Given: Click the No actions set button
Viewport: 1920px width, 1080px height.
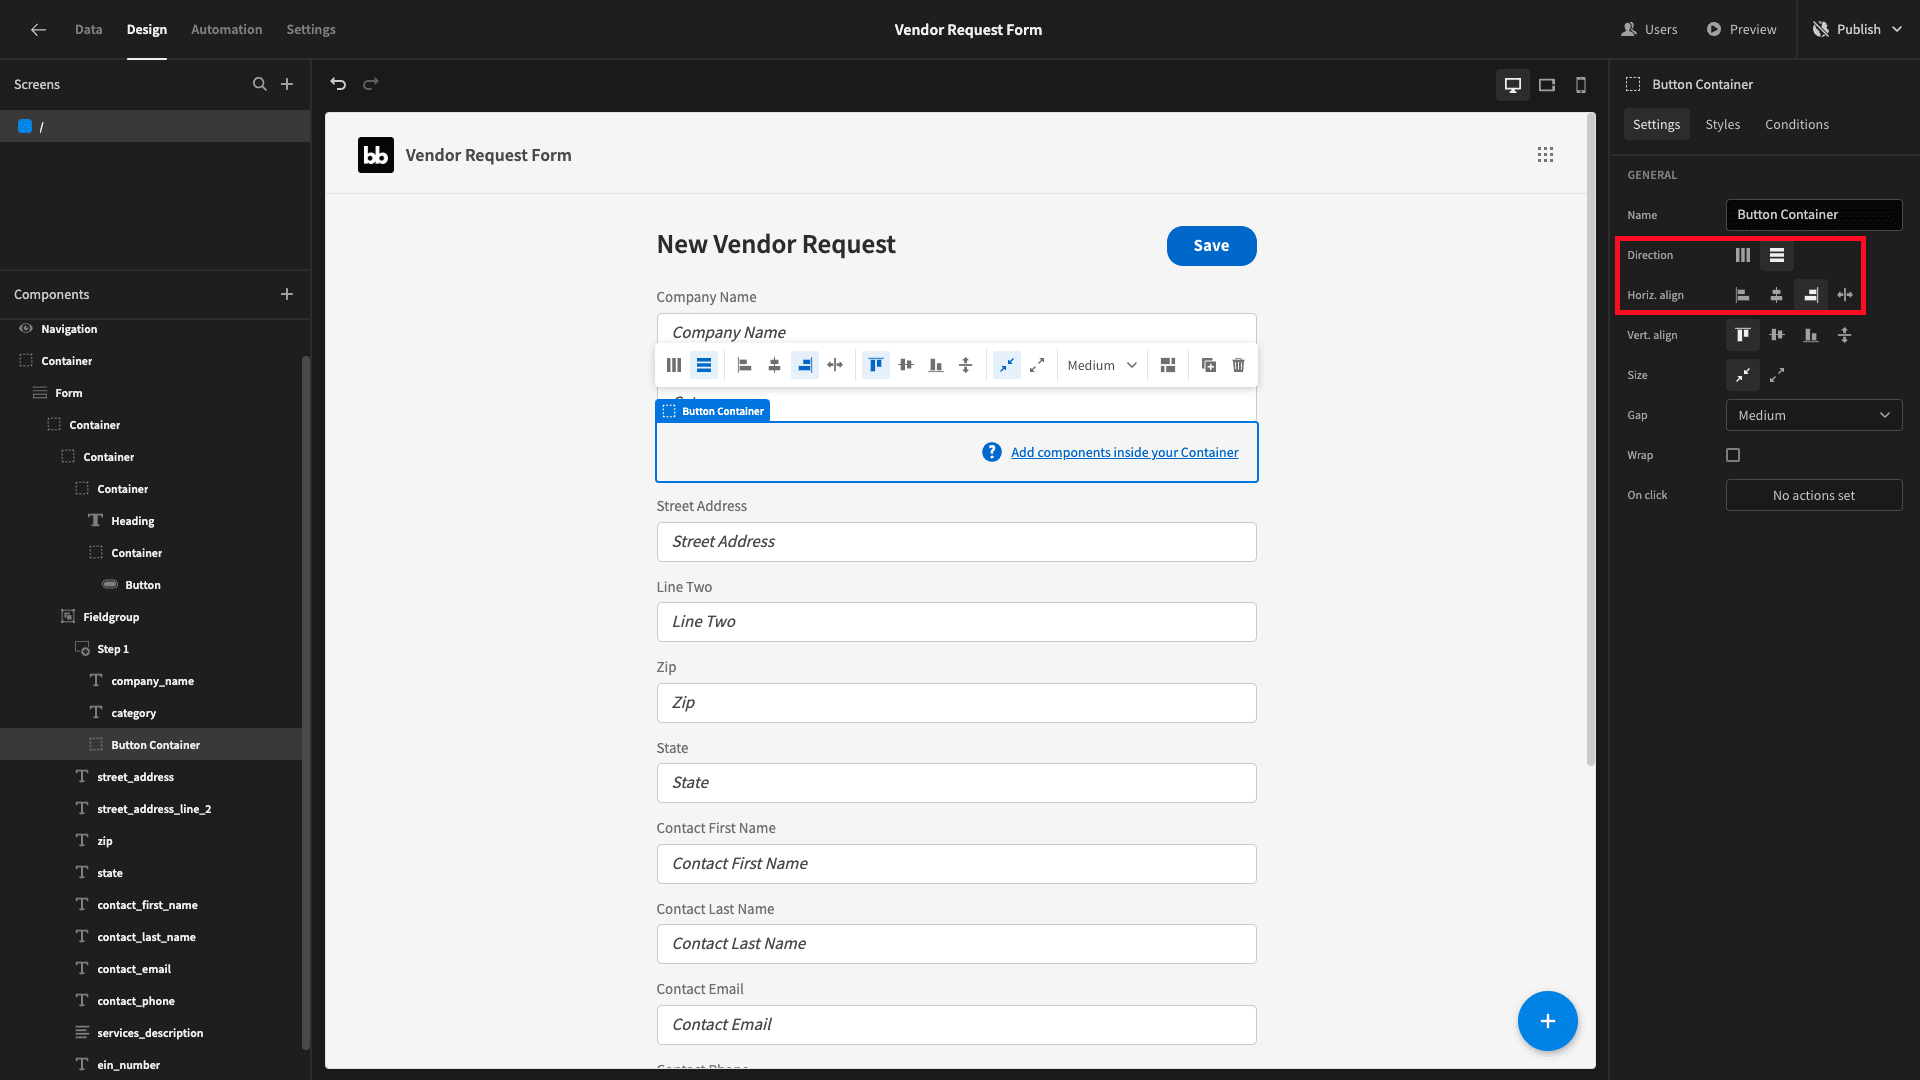Looking at the screenshot, I should click(x=1813, y=495).
